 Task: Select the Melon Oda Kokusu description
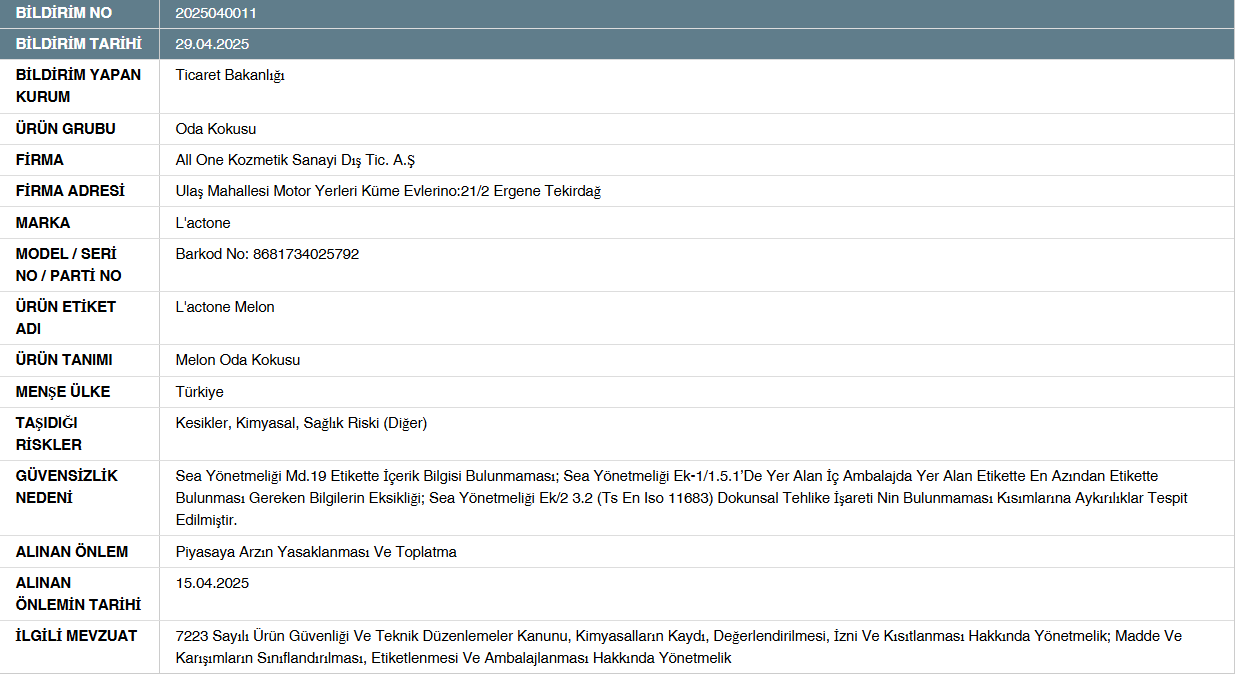tap(238, 360)
